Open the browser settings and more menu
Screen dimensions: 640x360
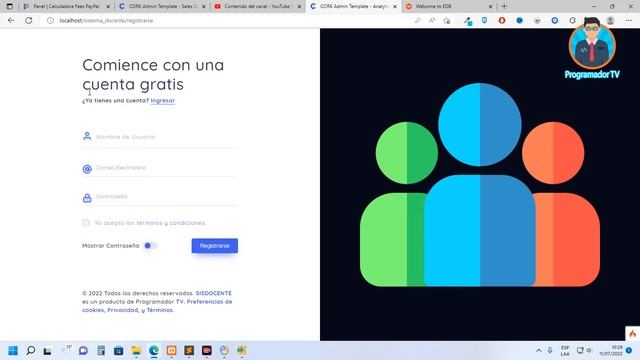click(x=629, y=20)
